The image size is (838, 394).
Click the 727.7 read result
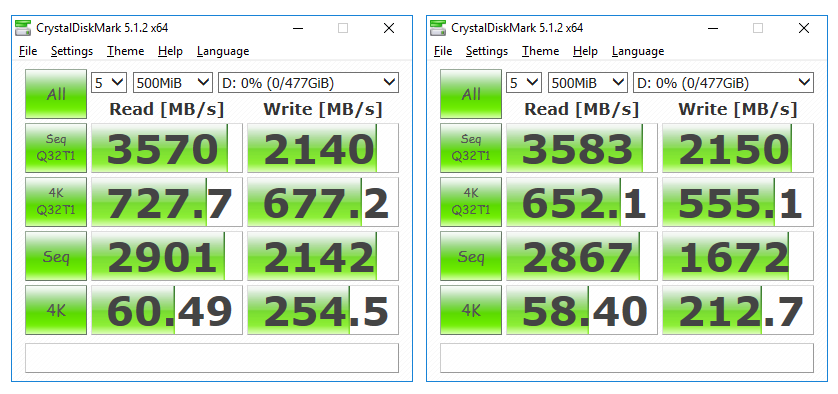167,202
